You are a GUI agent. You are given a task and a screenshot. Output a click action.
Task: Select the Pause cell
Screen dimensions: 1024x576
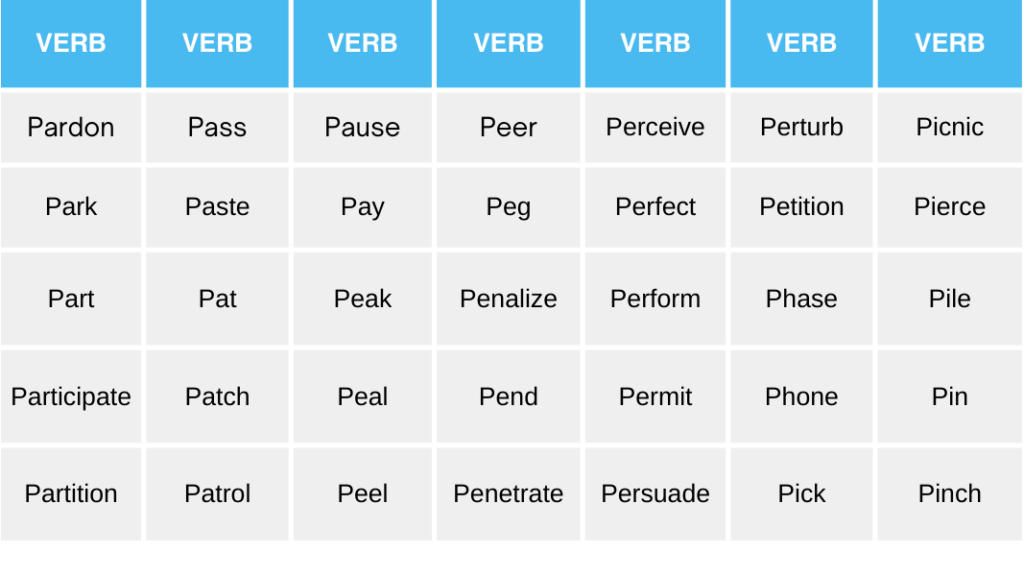point(362,127)
